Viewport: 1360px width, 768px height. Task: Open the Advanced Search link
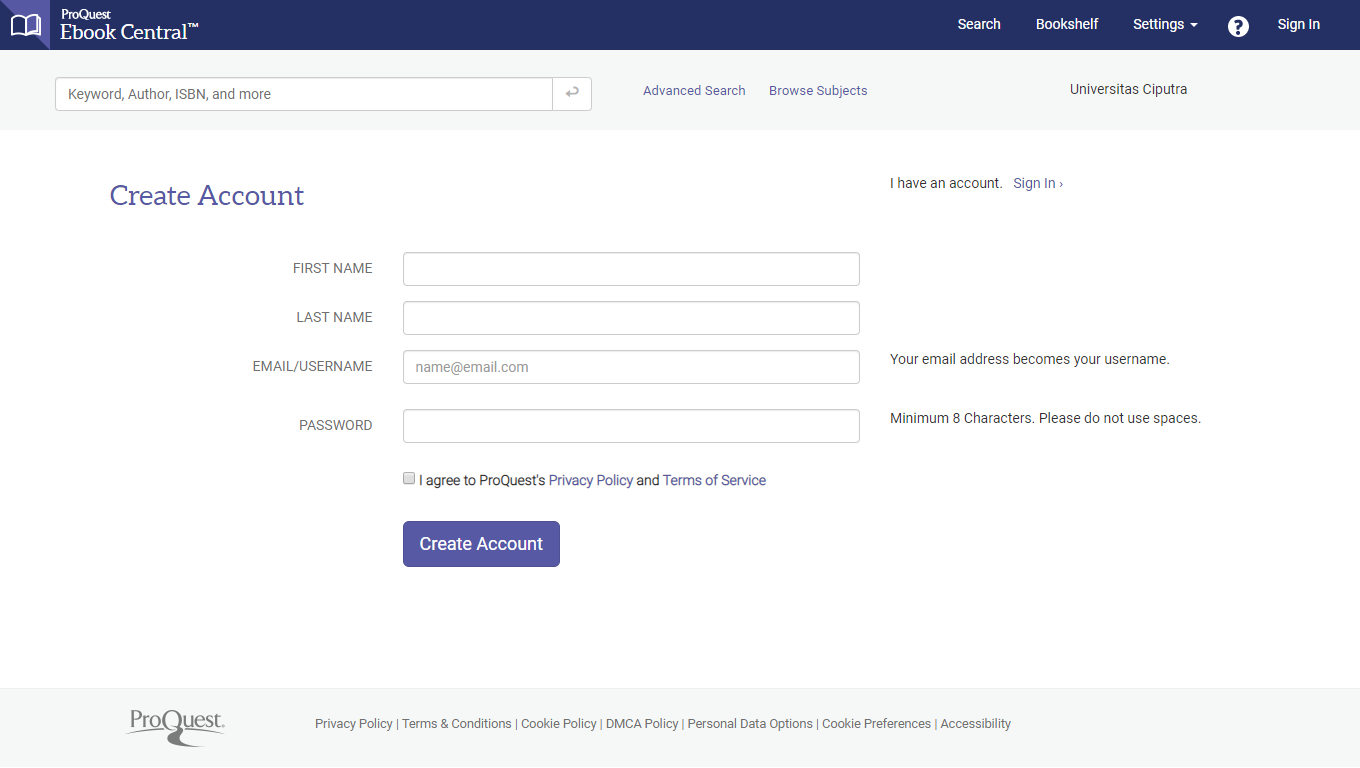(x=694, y=91)
